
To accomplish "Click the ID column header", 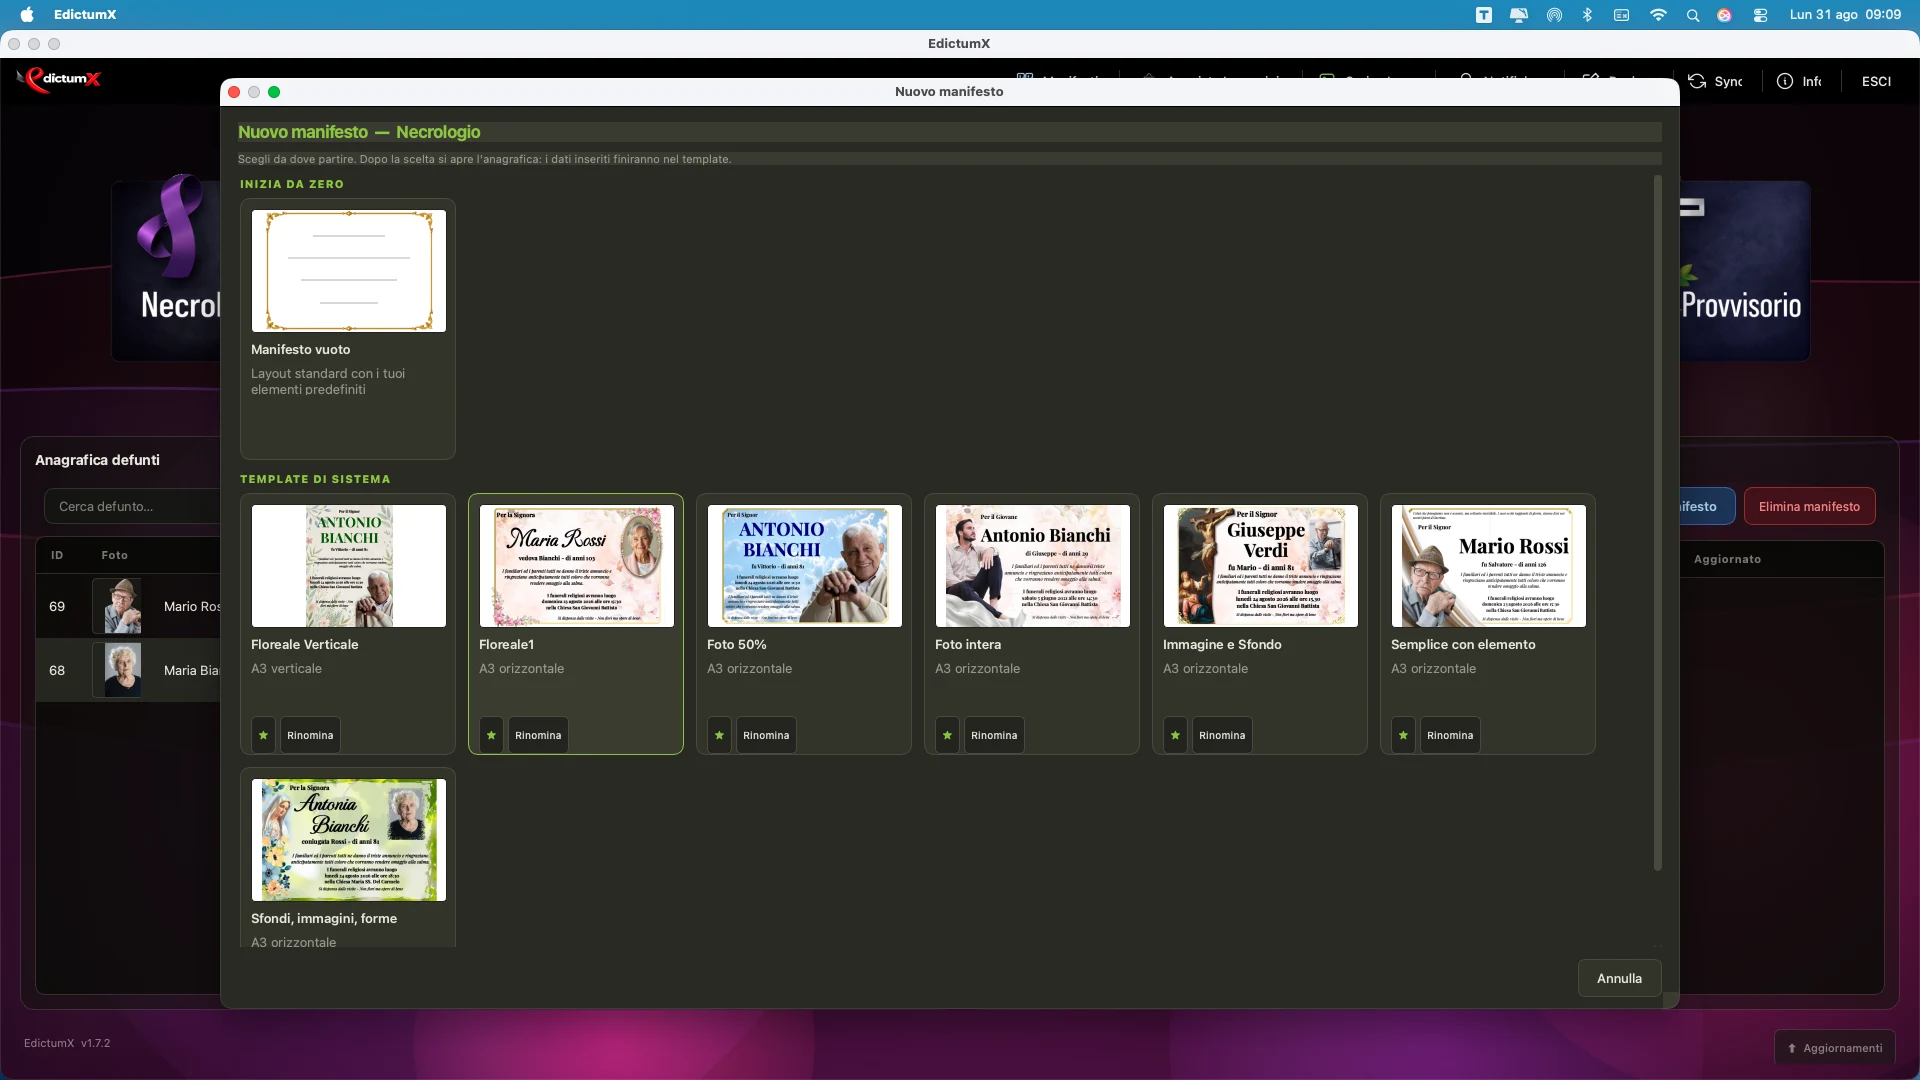I will click(57, 555).
